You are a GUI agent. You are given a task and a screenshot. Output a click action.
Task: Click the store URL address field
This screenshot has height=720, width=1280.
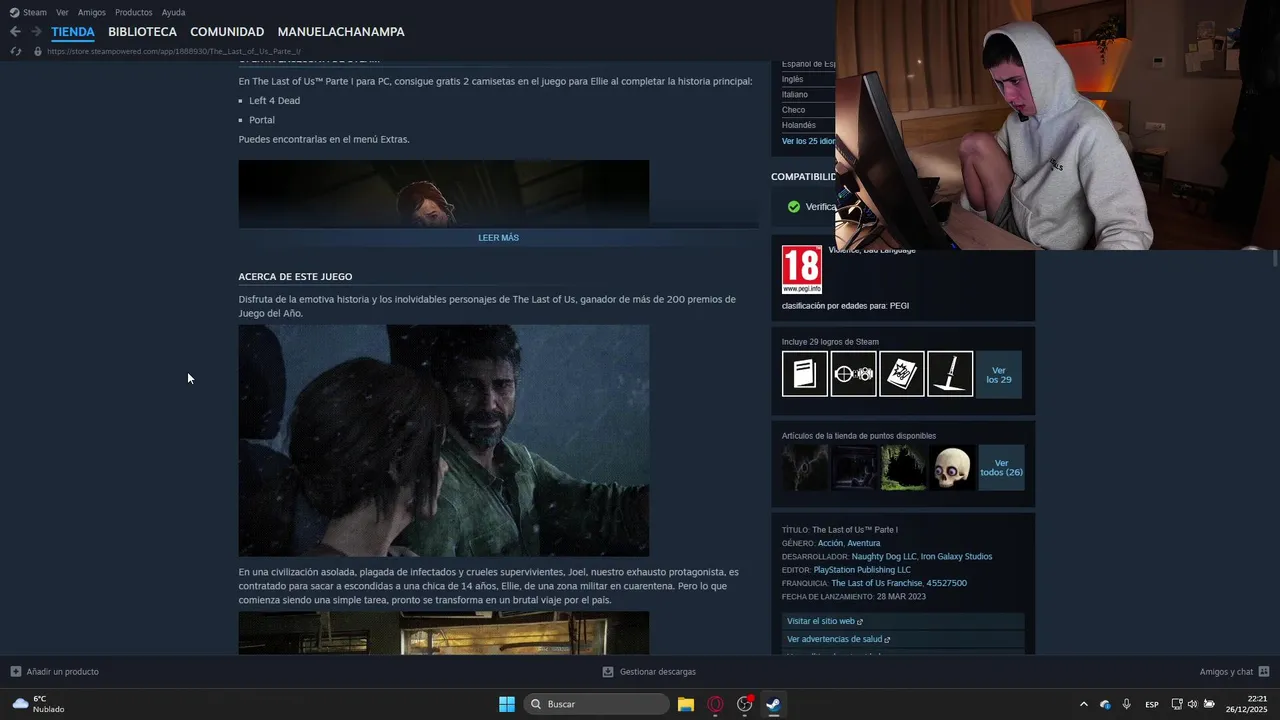tap(174, 51)
